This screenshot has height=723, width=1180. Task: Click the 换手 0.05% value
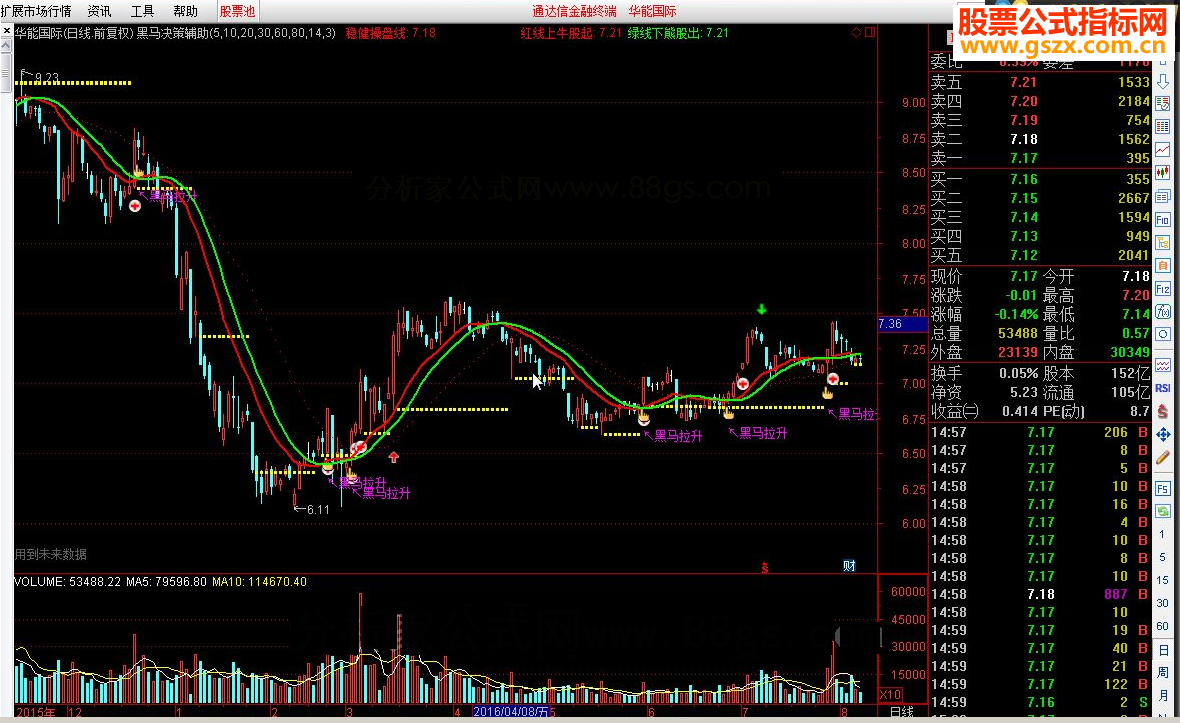coord(1019,373)
